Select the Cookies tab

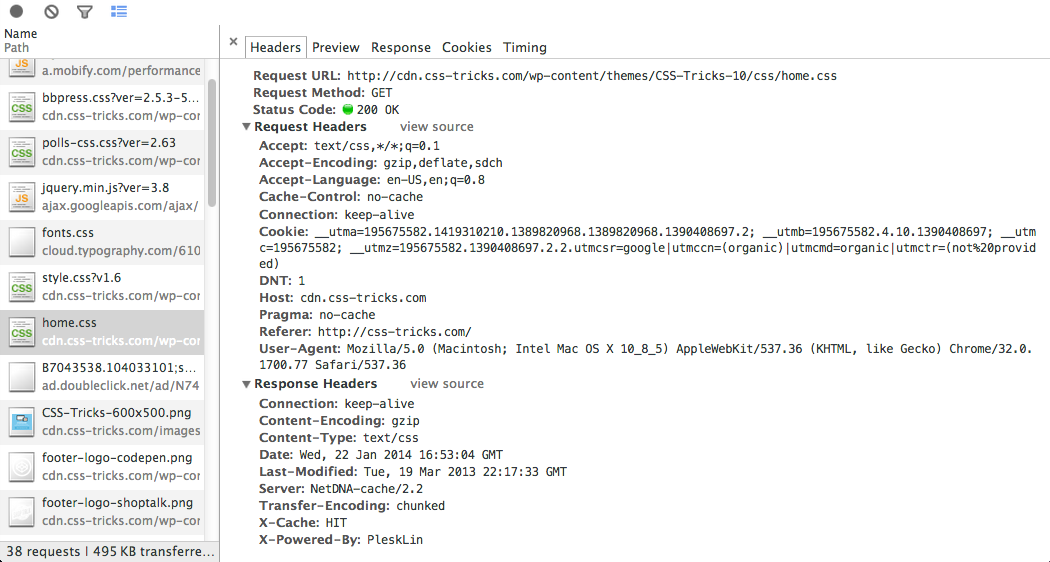(466, 47)
